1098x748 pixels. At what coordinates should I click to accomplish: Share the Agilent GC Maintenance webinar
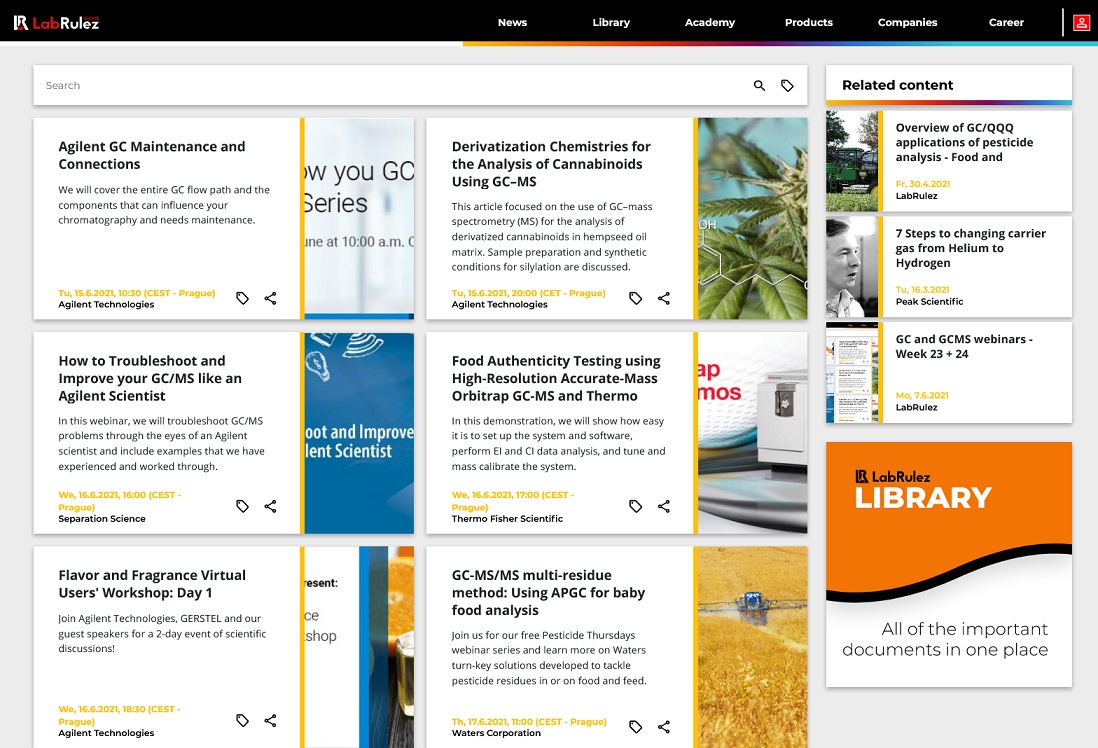pos(270,298)
